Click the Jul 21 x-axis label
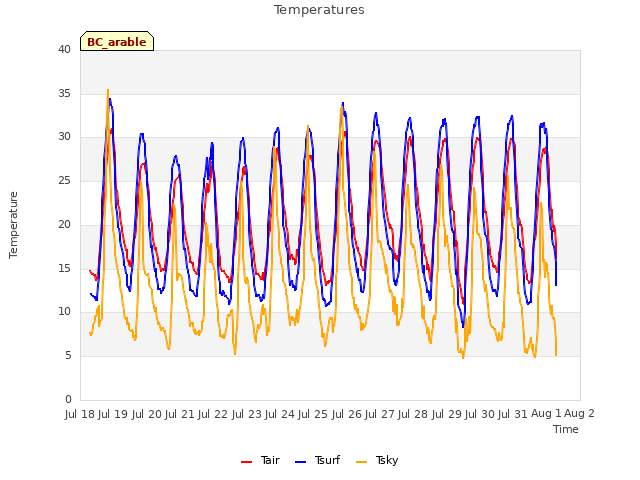This screenshot has width=640, height=480. pos(180,414)
